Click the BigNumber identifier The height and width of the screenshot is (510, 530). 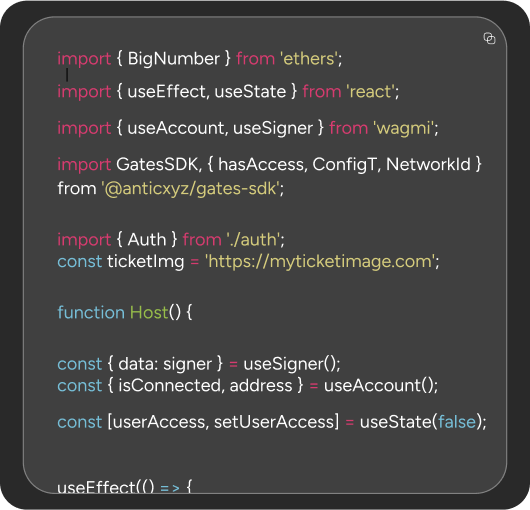(174, 59)
